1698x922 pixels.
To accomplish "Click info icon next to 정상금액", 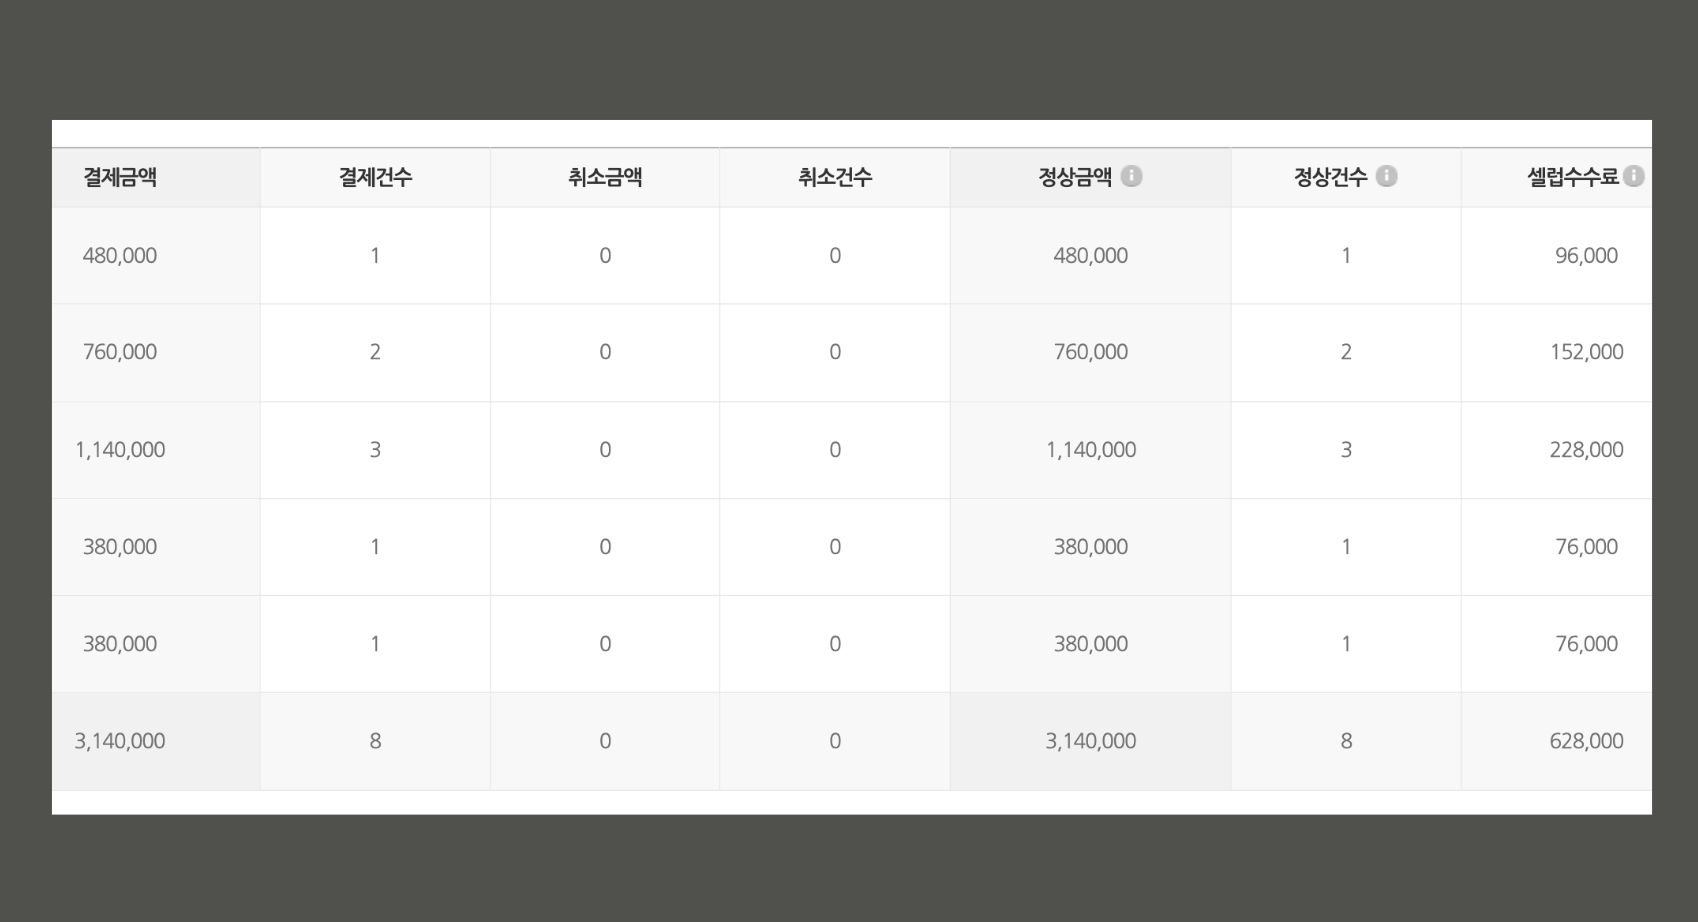I will click(1131, 177).
